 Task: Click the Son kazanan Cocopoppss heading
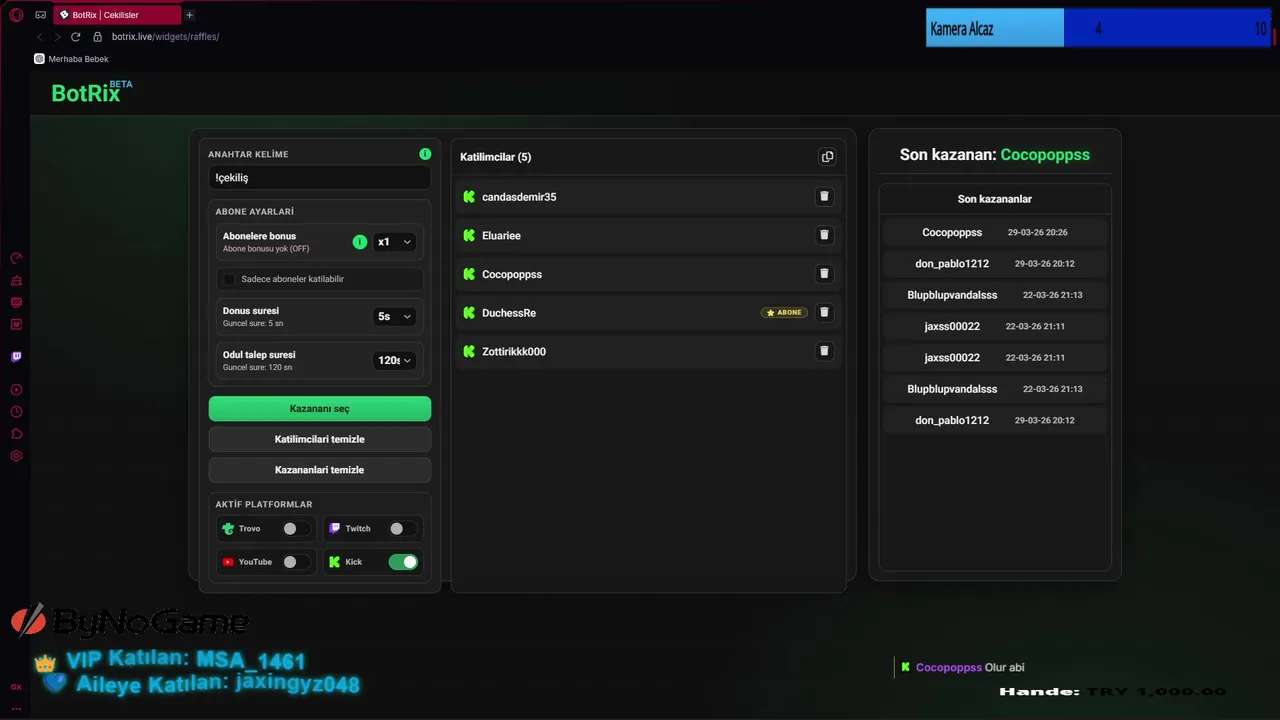coord(995,155)
